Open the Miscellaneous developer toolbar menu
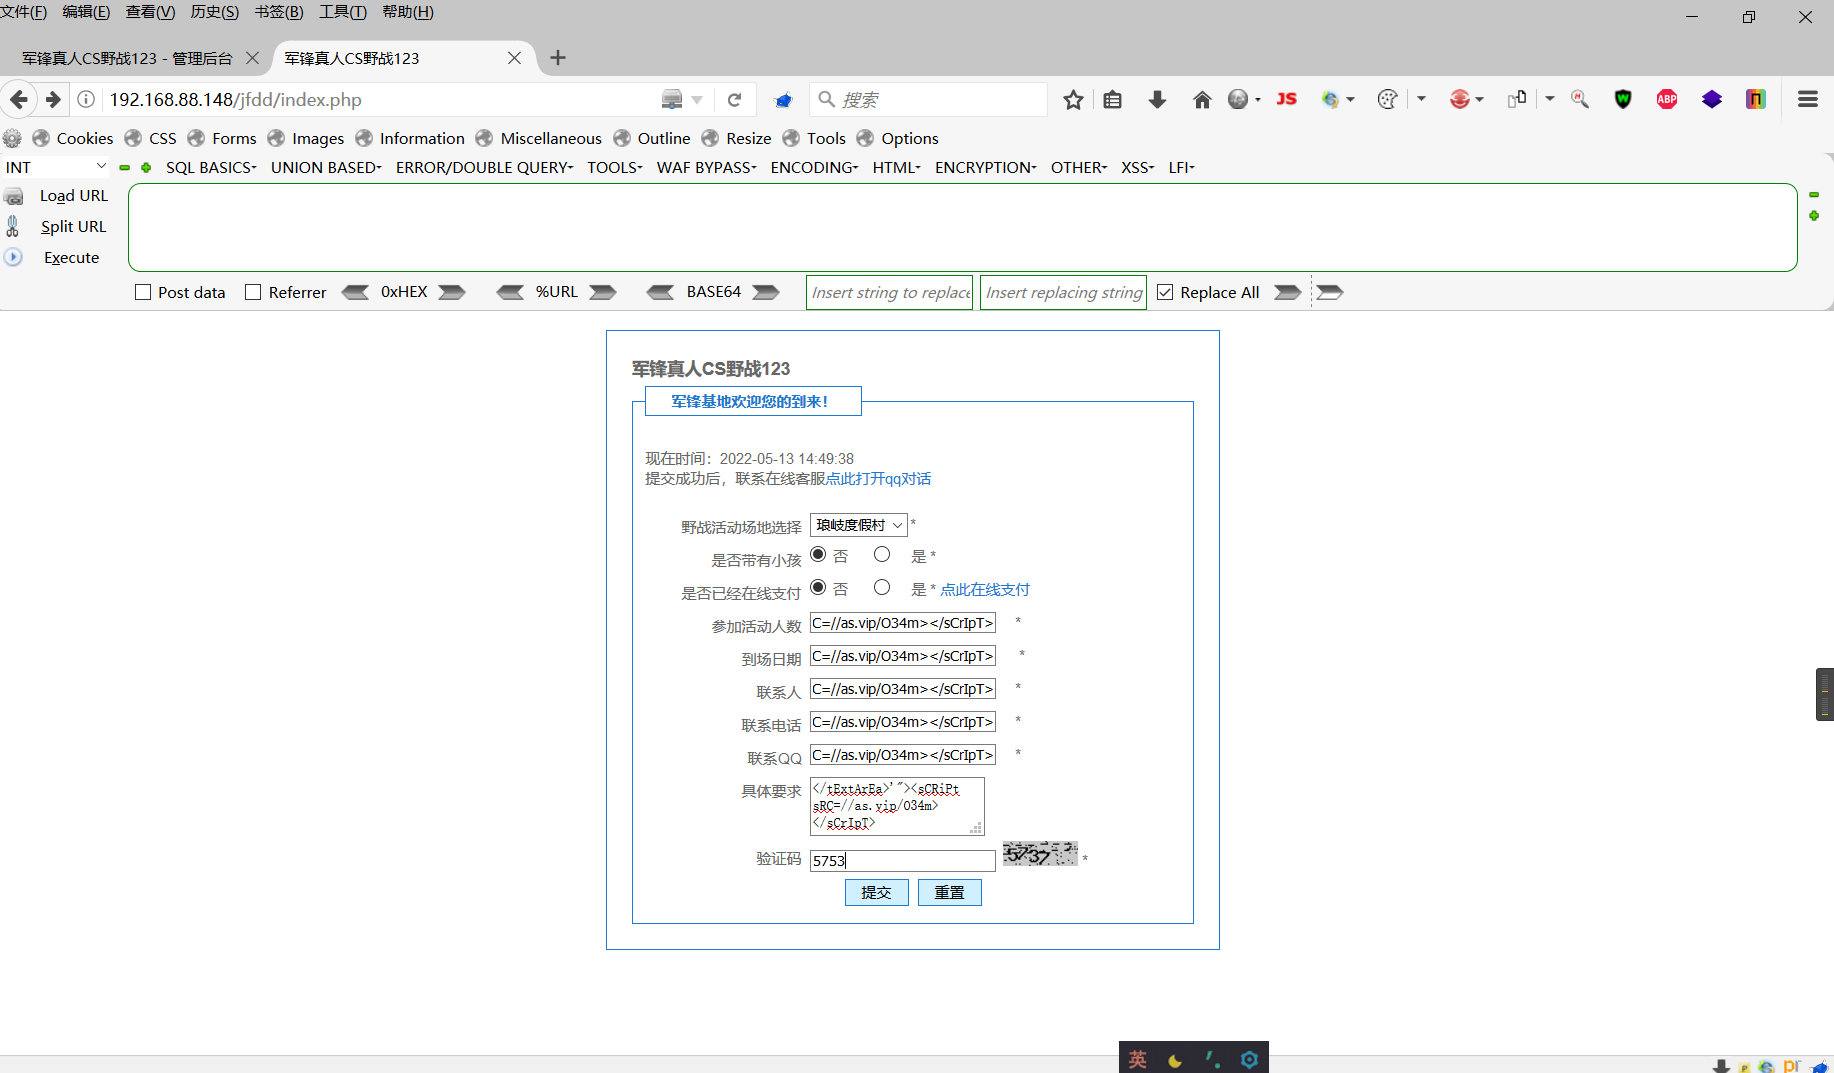Screen dimensions: 1834x1073 click(539, 138)
